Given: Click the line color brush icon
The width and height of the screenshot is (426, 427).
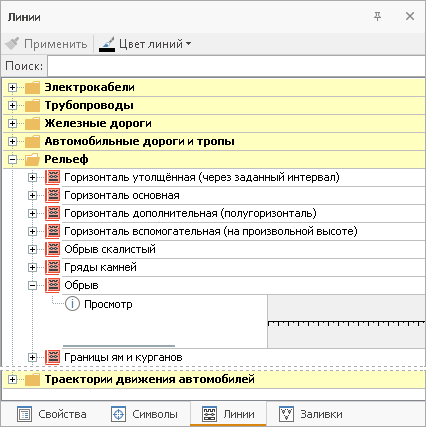Looking at the screenshot, I should [x=107, y=44].
